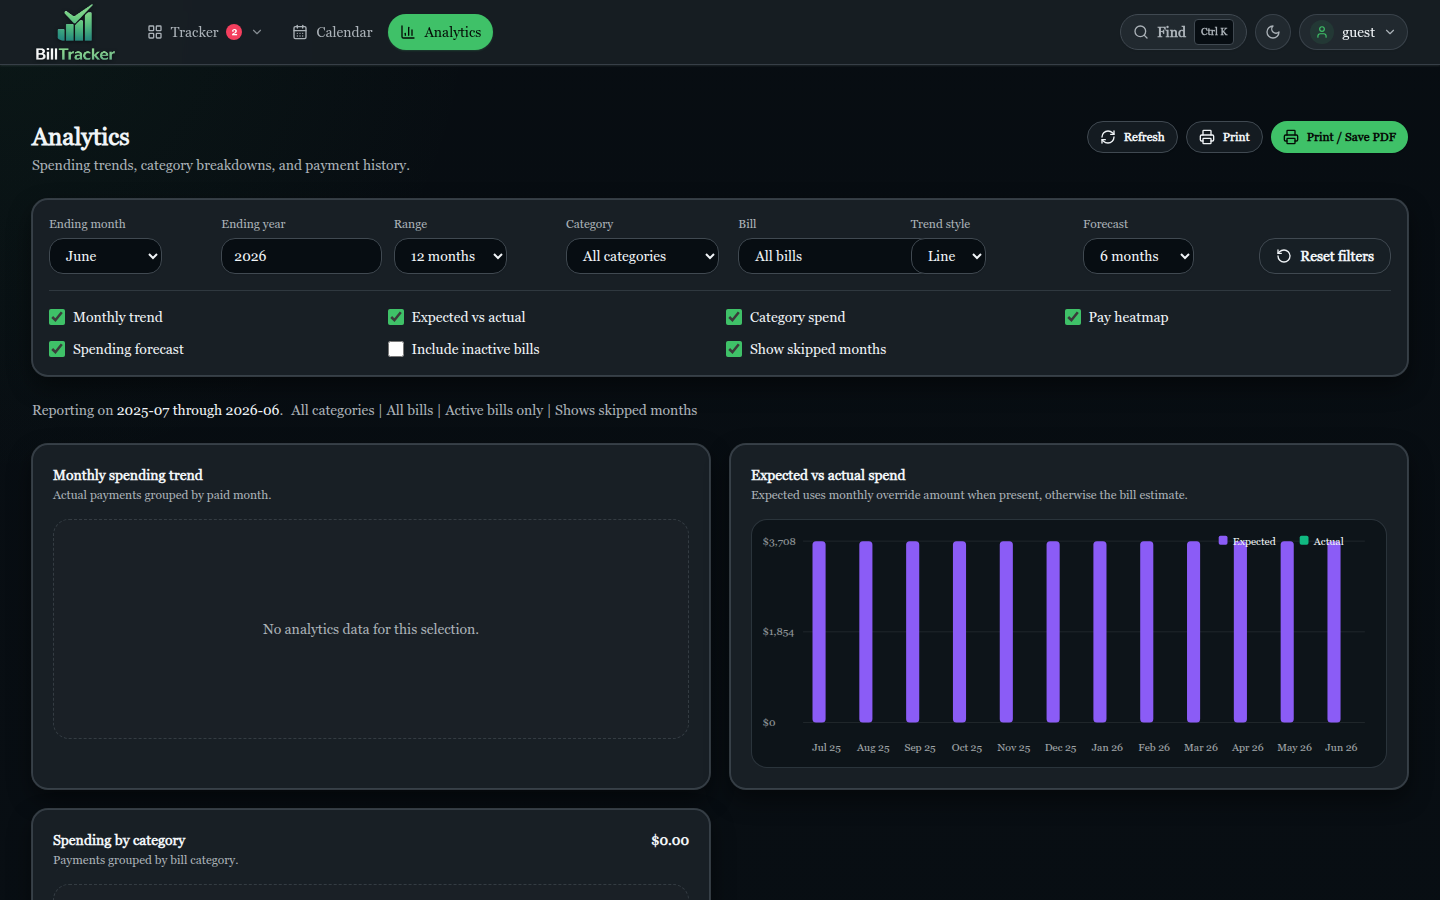Click the printer icon on Print button
This screenshot has height=900, width=1440.
click(1207, 137)
